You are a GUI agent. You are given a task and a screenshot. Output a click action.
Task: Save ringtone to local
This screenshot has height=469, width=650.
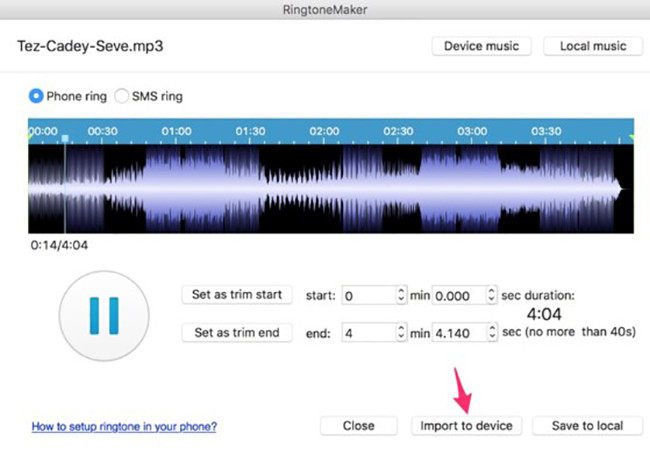pos(588,425)
